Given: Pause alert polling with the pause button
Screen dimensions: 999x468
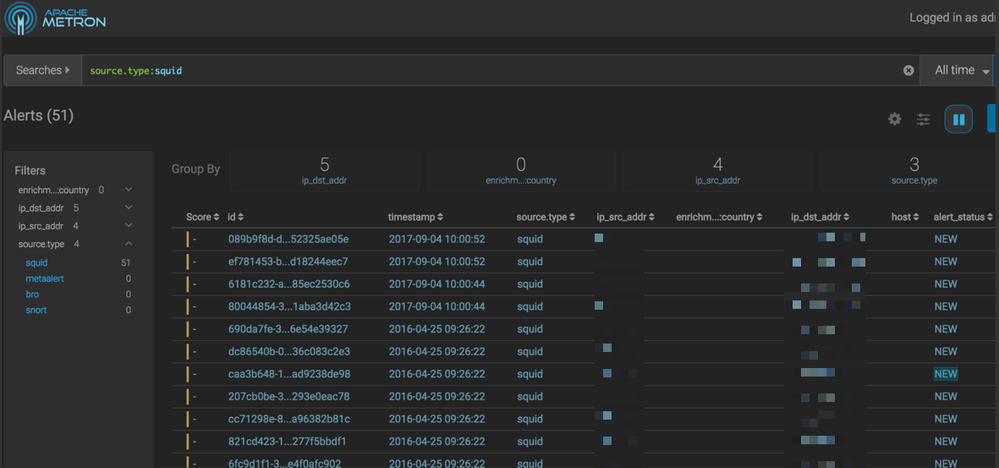Looking at the screenshot, I should click(958, 119).
